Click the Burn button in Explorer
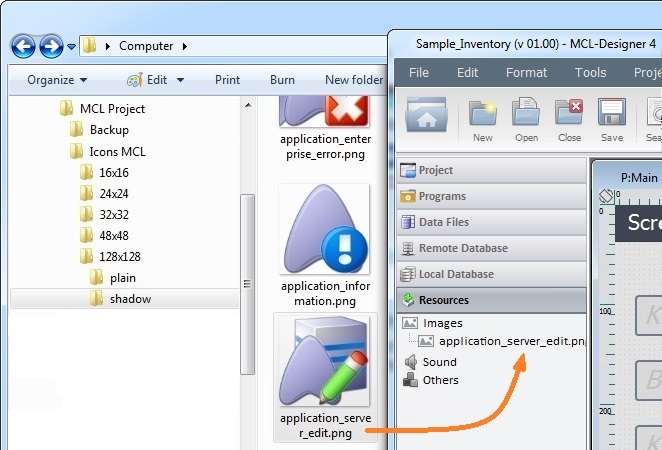Image resolution: width=662 pixels, height=450 pixels. click(x=282, y=80)
